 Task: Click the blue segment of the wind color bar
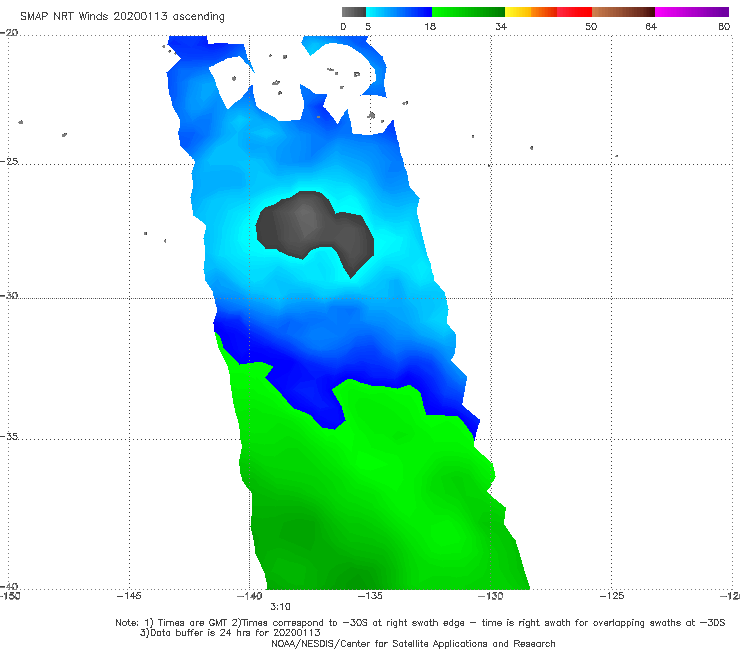tap(399, 12)
